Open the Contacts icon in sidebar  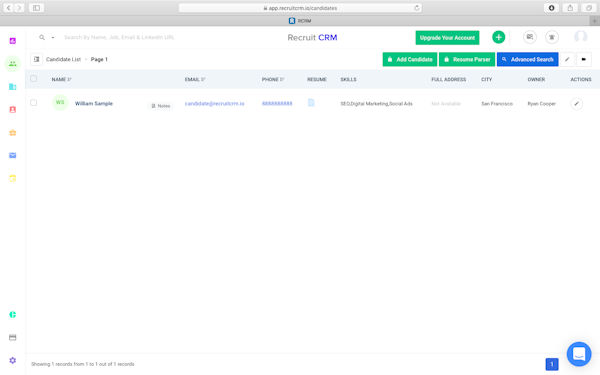pos(13,109)
